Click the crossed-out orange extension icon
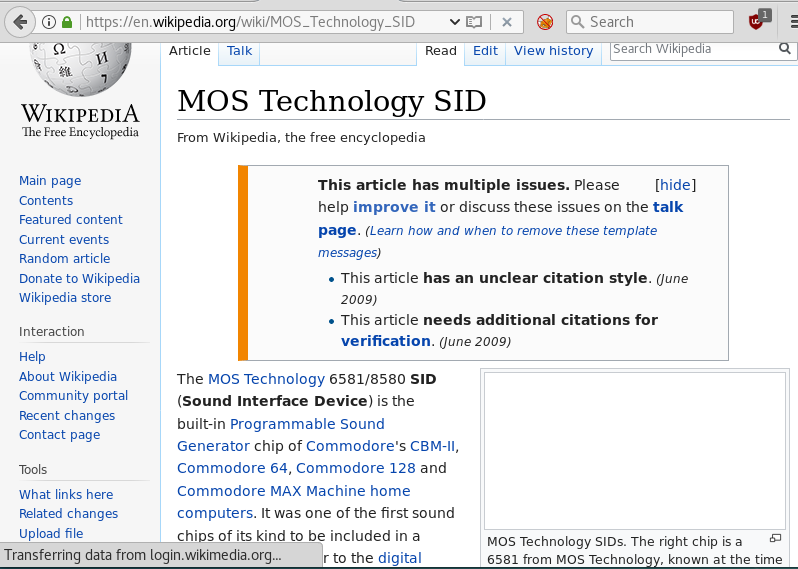 pos(545,22)
